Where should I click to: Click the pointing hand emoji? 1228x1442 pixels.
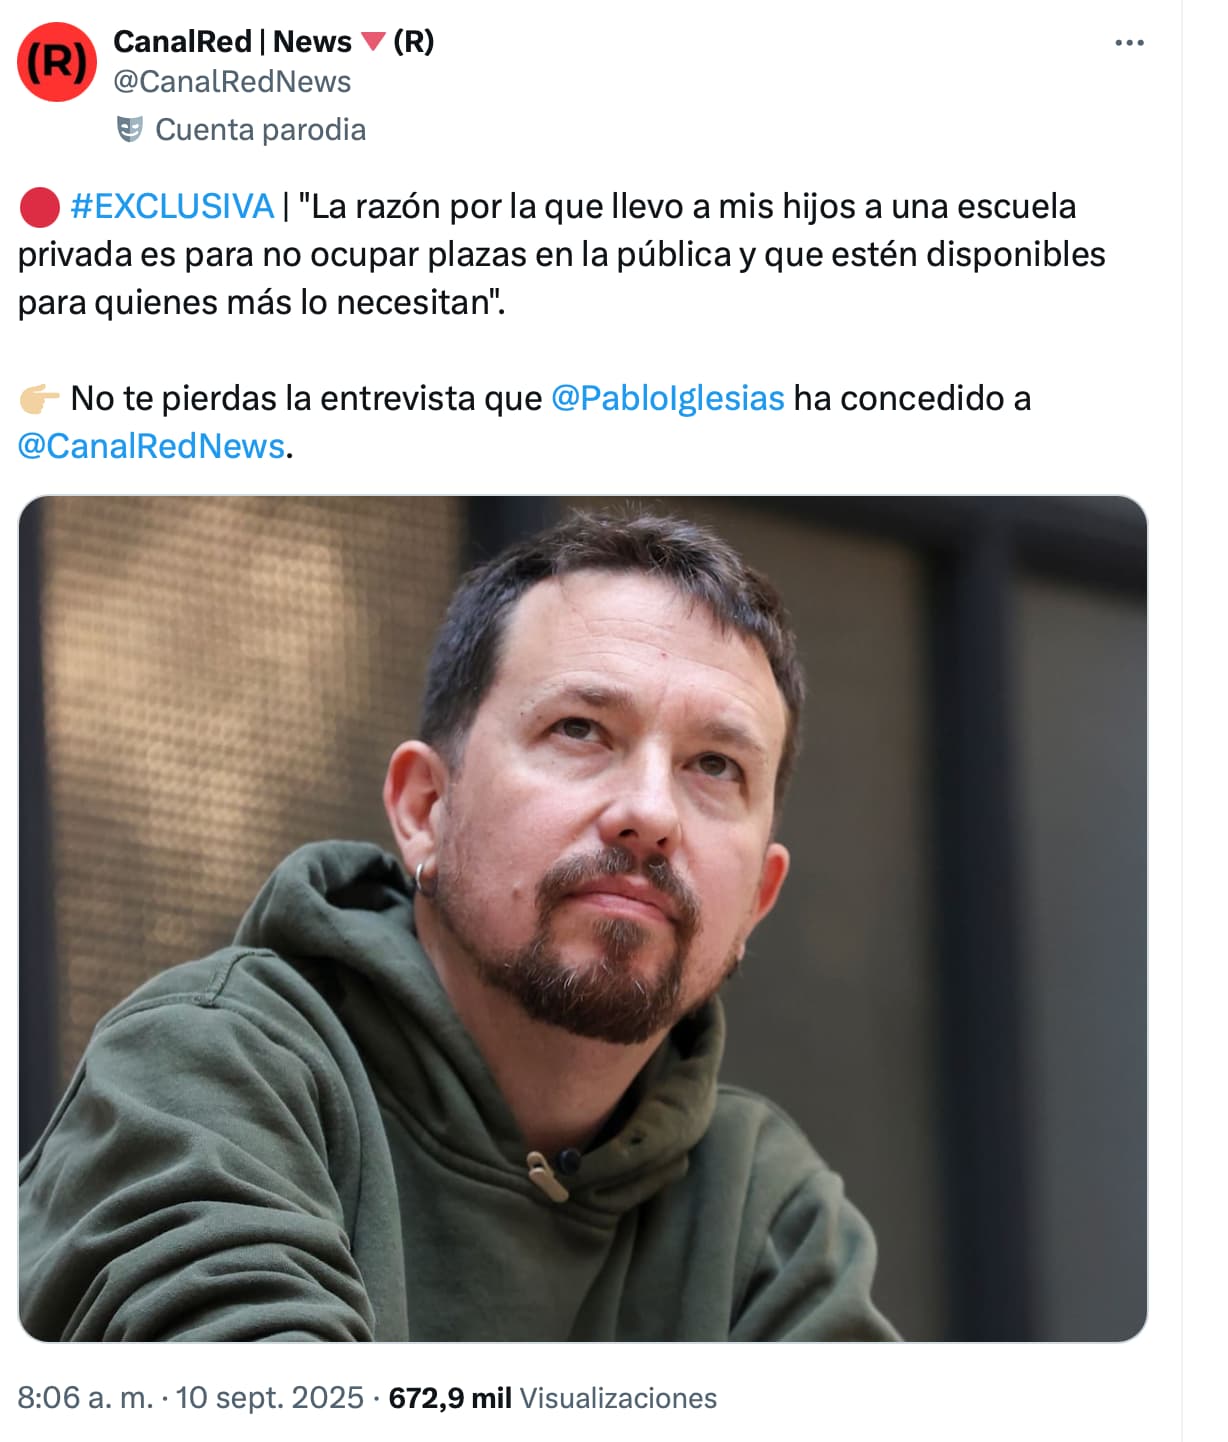(40, 399)
